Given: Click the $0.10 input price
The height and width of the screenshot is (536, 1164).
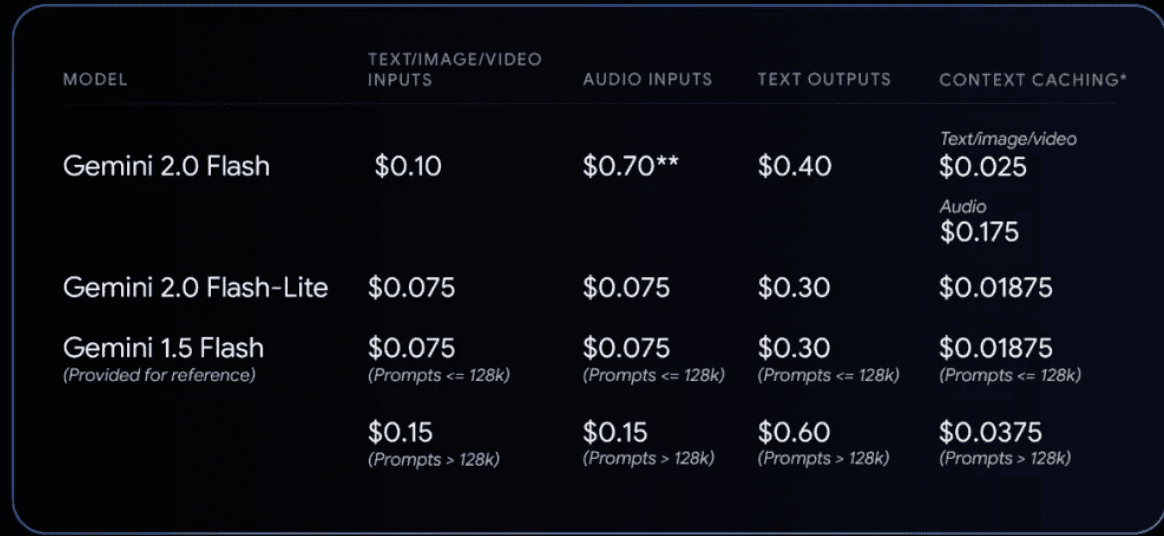Looking at the screenshot, I should pyautogui.click(x=408, y=166).
